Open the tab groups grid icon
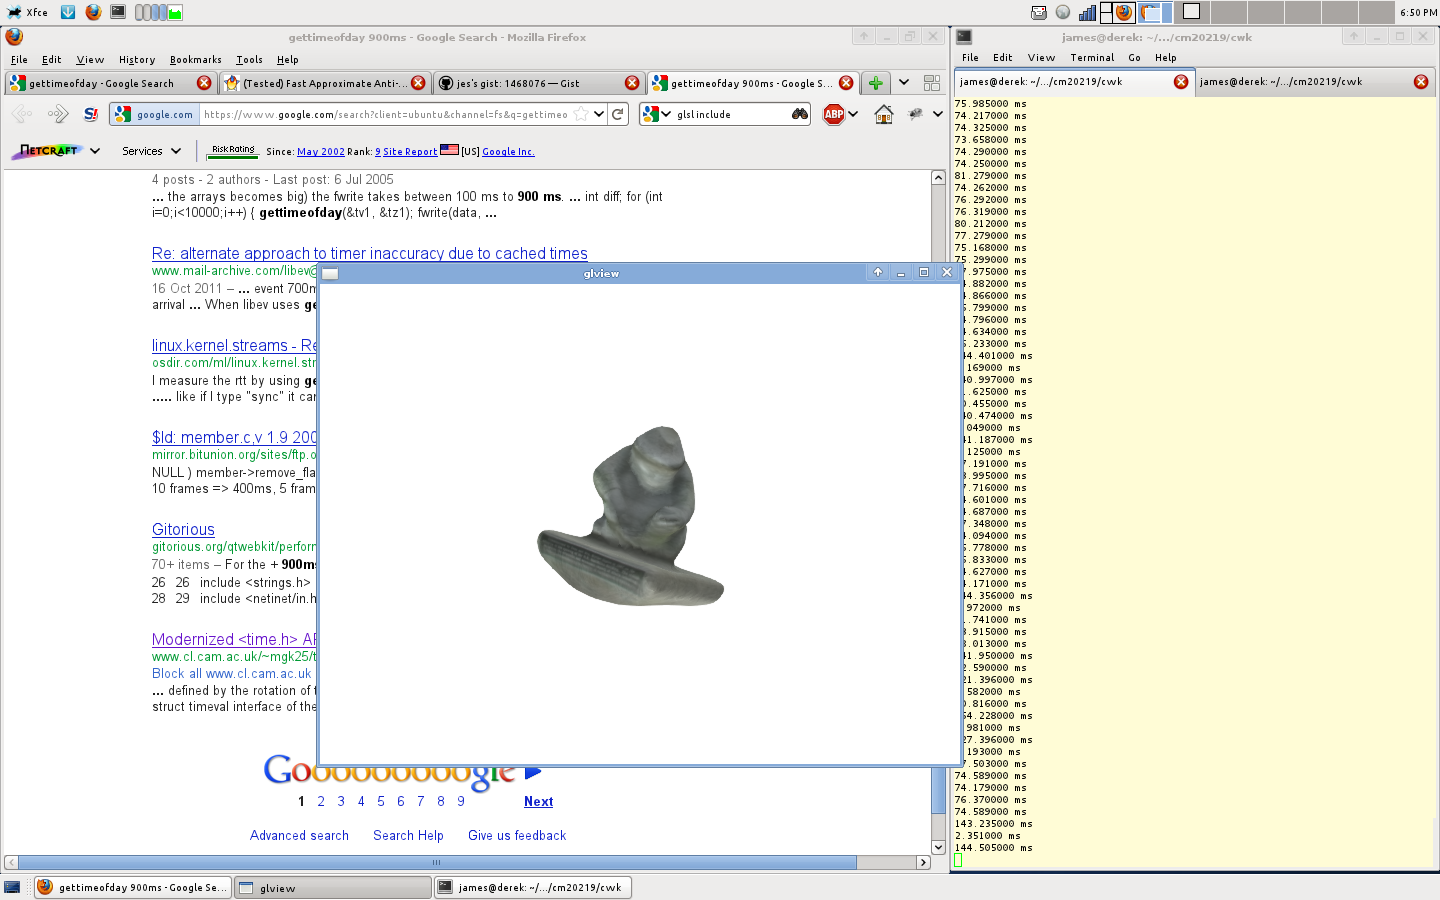Viewport: 1440px width, 900px height. coord(932,83)
